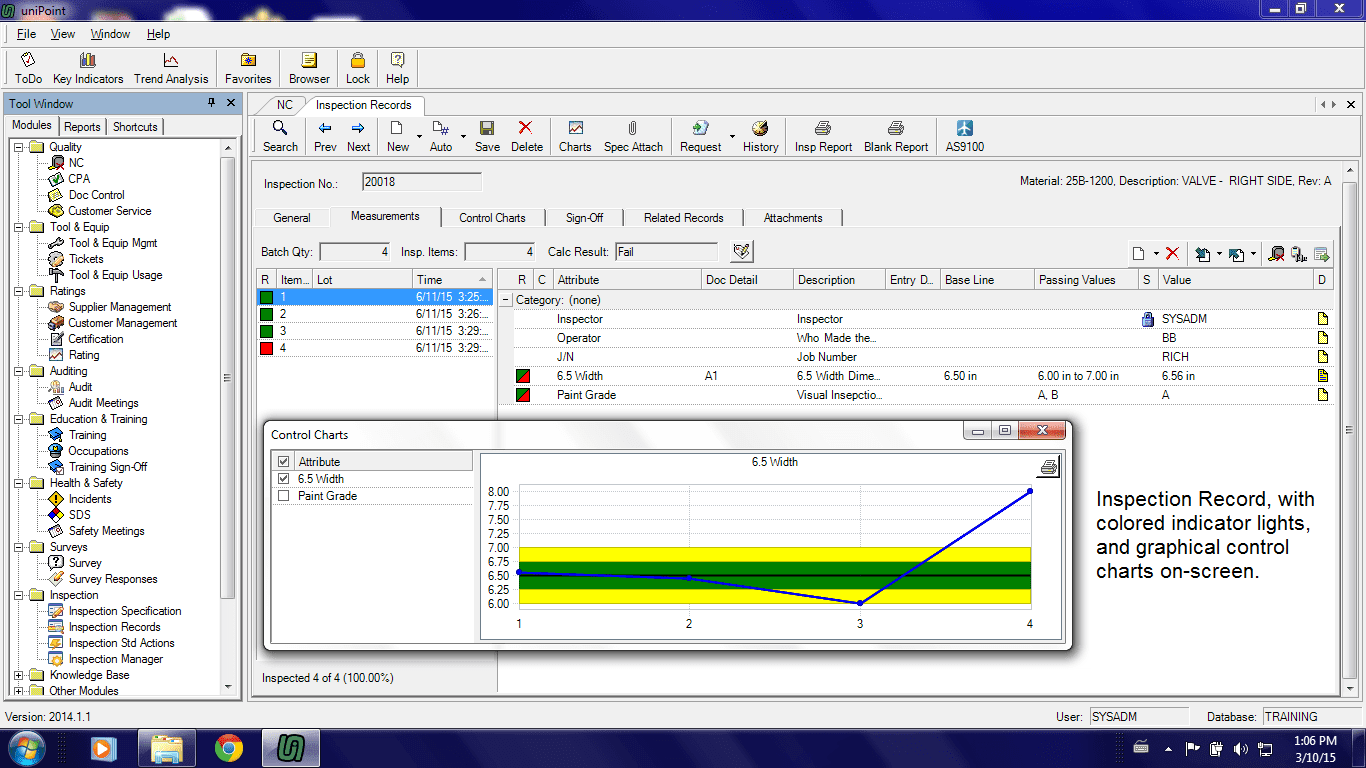The width and height of the screenshot is (1366, 768).
Task: Uncheck the 6.5 Width checkbox
Action: click(x=283, y=478)
